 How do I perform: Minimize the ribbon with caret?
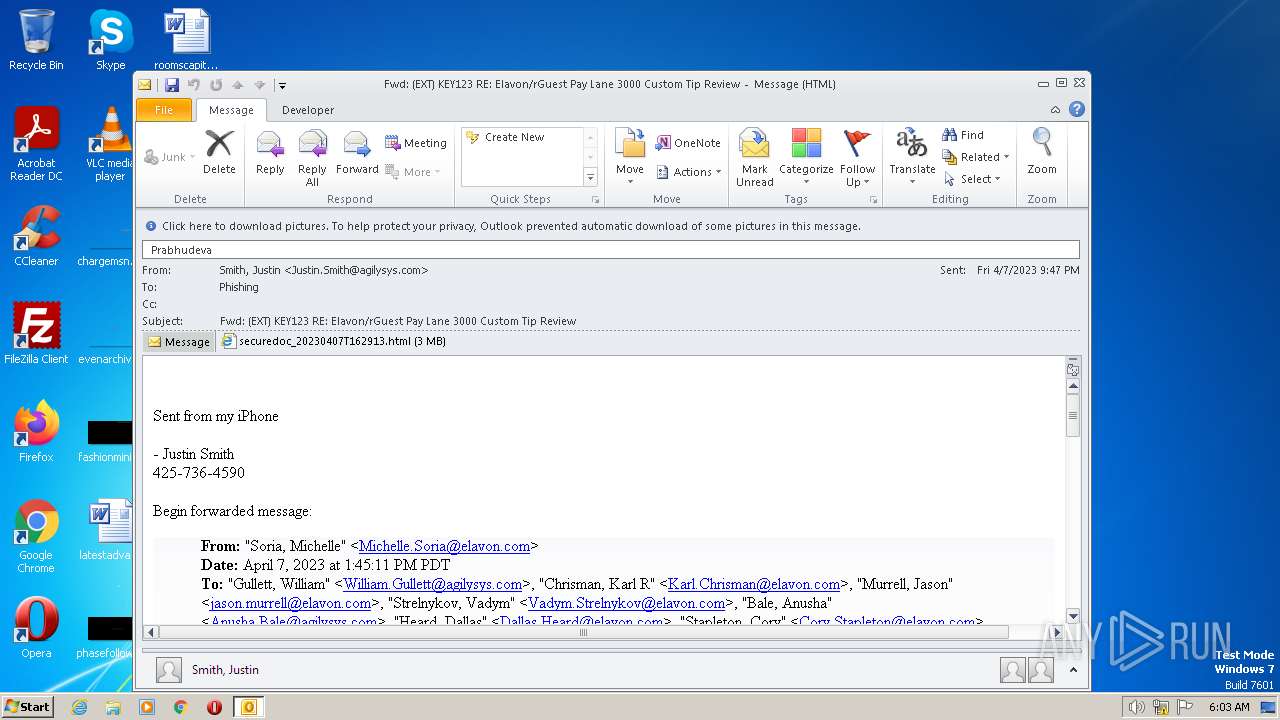pyautogui.click(x=1055, y=110)
